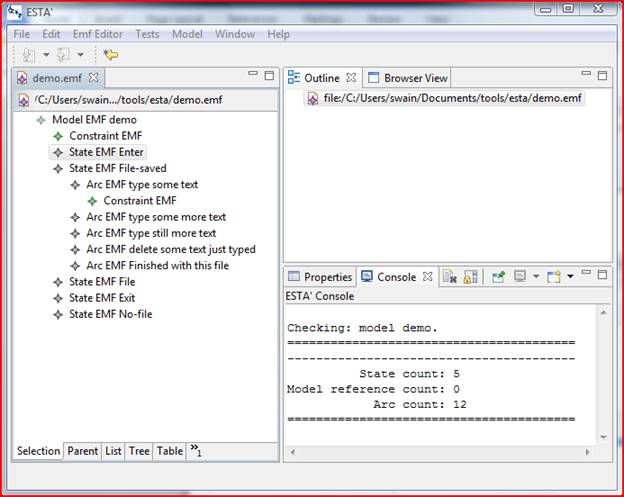Toggle the console Scroll Lock icon

click(x=468, y=277)
